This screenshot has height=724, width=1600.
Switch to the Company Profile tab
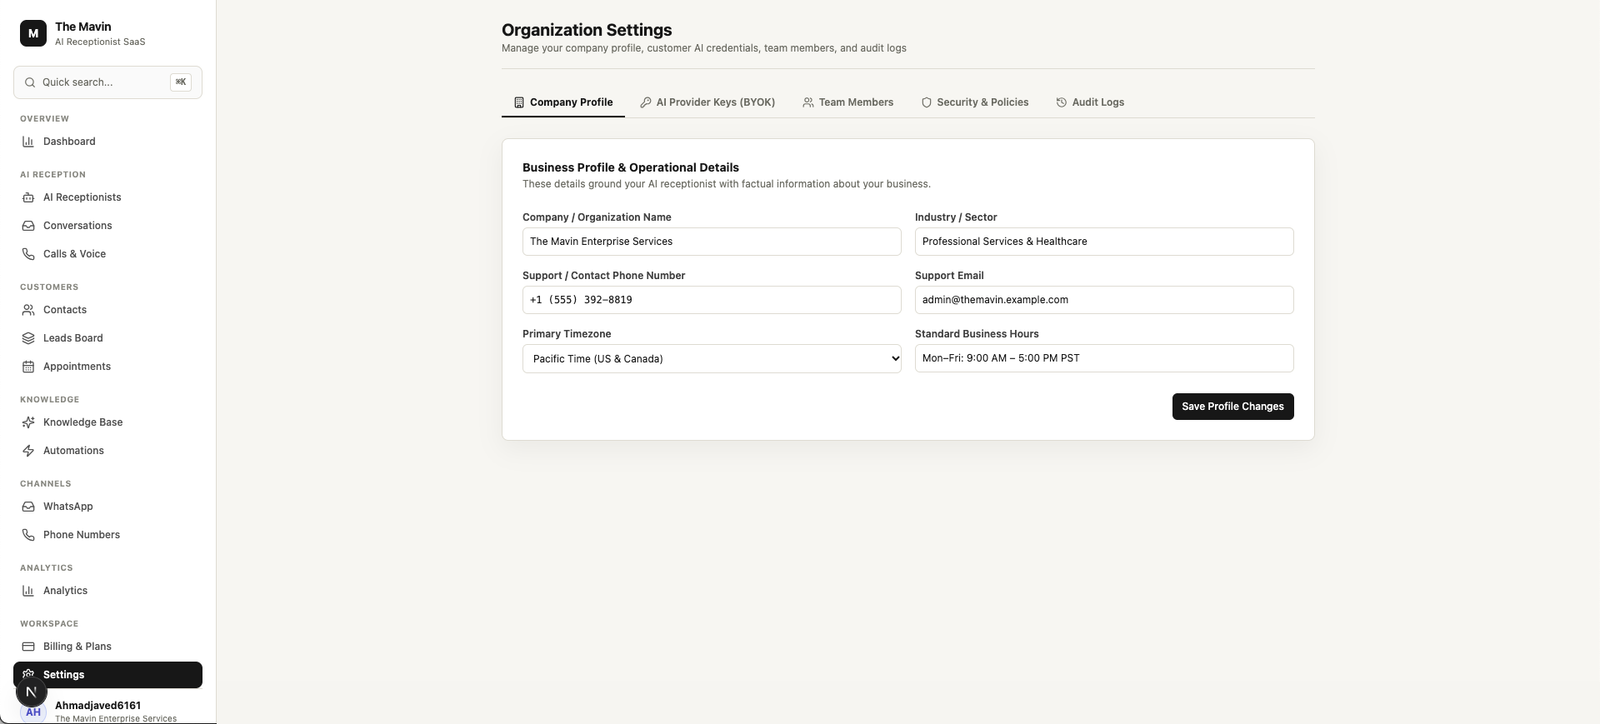tap(563, 102)
